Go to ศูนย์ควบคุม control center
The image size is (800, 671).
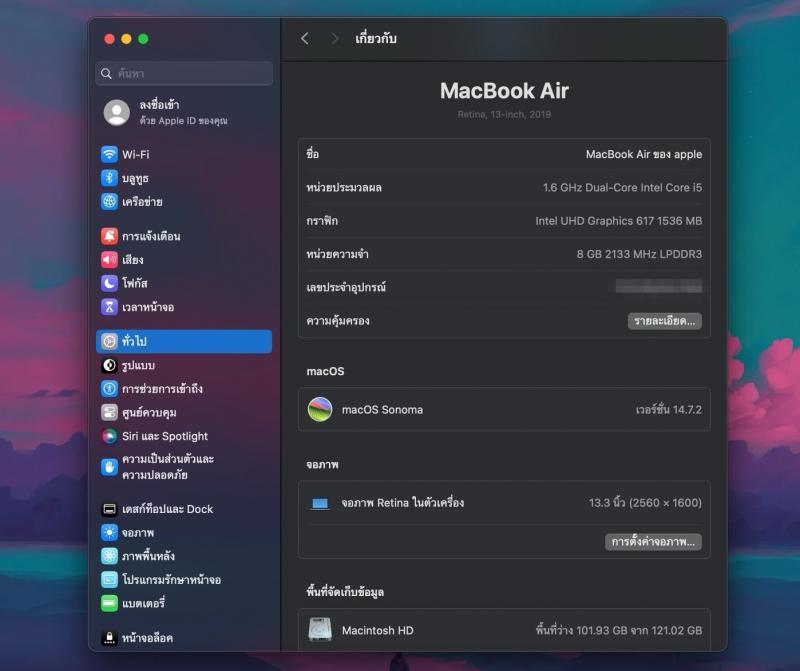point(149,412)
